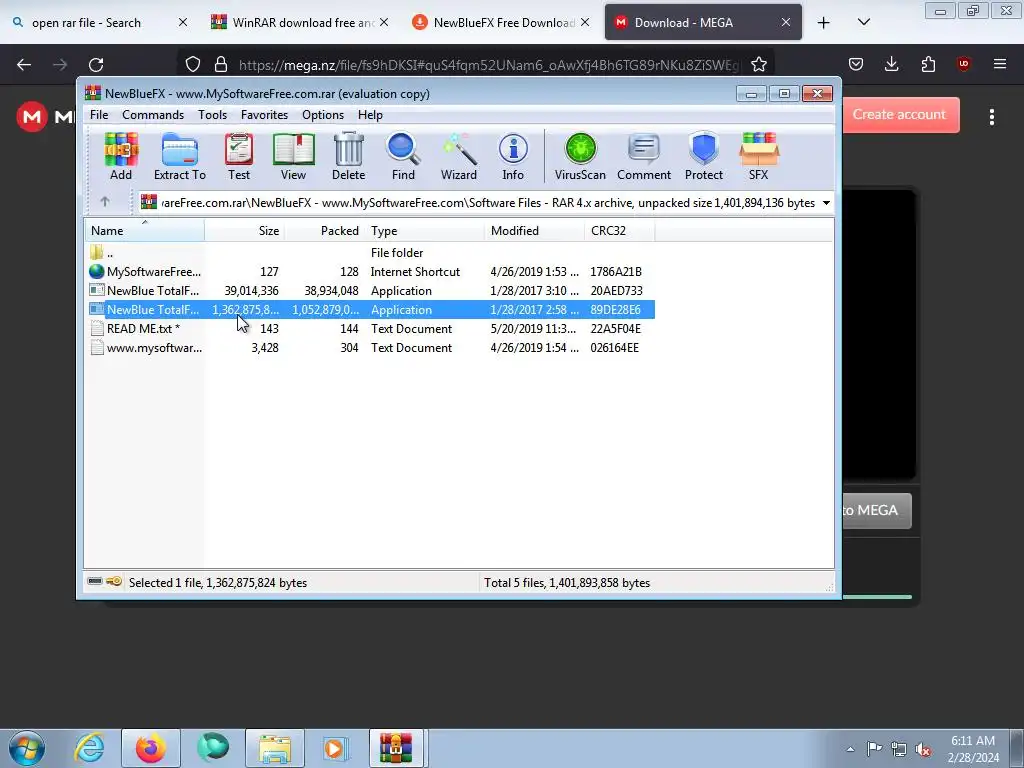Click the Create account button on MEGA
The height and width of the screenshot is (768, 1024).
click(901, 115)
